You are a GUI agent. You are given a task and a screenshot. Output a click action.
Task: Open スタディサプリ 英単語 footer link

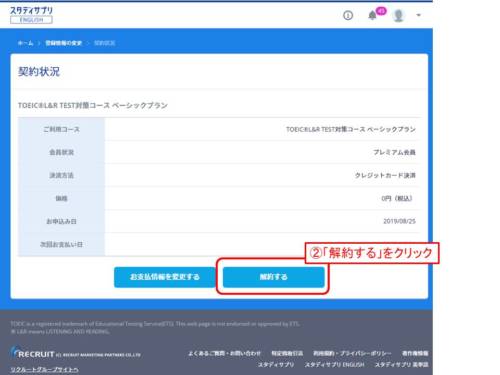point(402,365)
